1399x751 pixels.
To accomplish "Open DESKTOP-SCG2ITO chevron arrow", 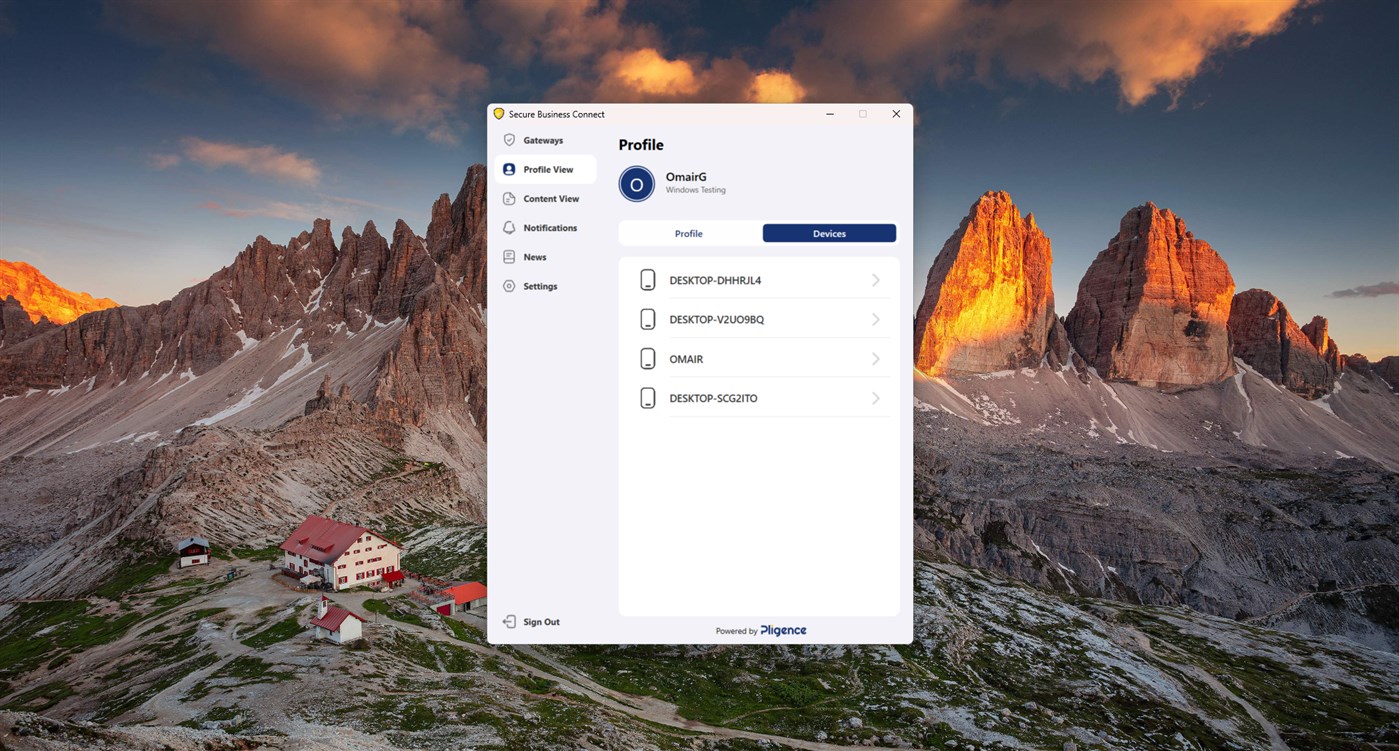I will click(876, 398).
